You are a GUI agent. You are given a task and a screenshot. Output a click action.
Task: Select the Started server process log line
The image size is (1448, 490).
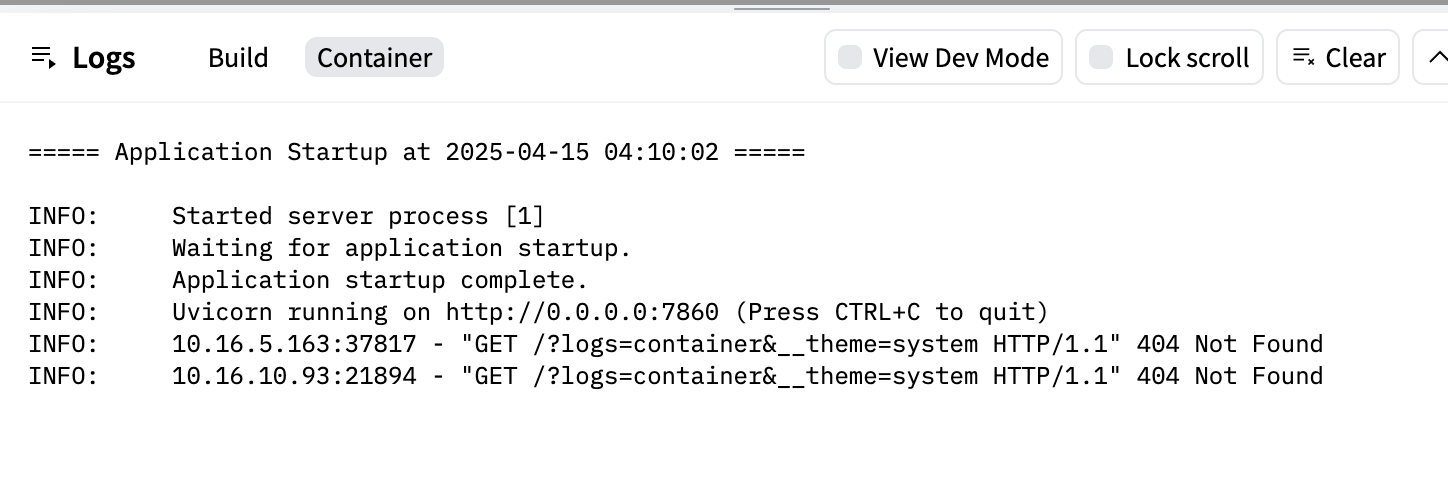[x=286, y=216]
